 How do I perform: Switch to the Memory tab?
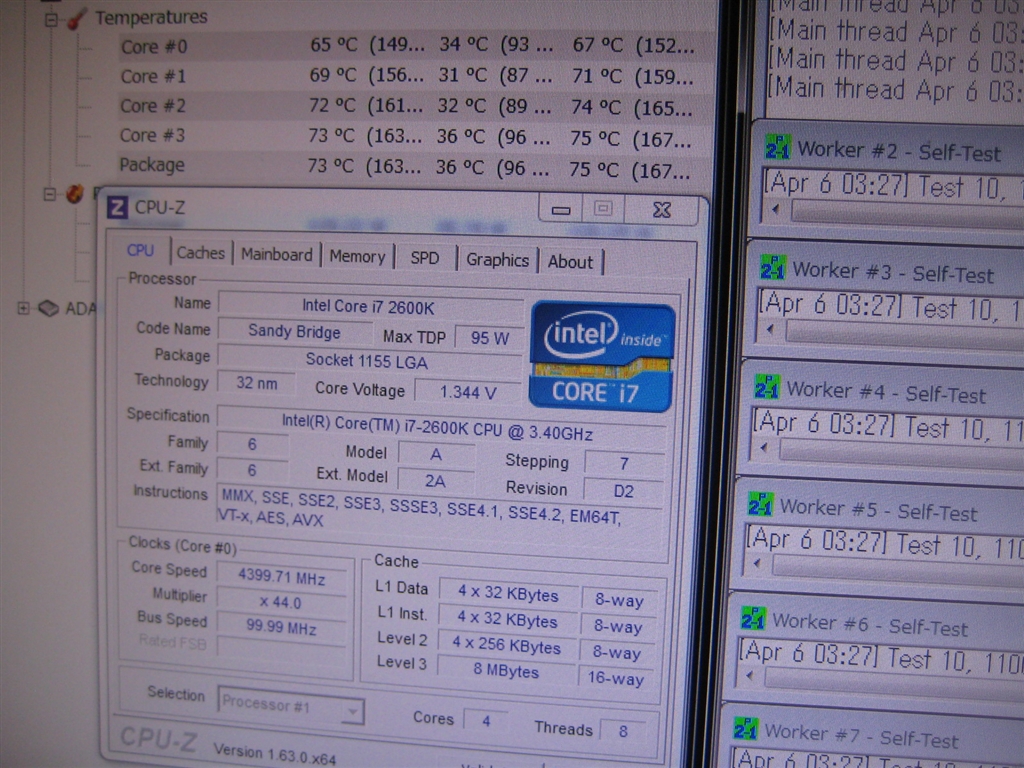point(357,257)
